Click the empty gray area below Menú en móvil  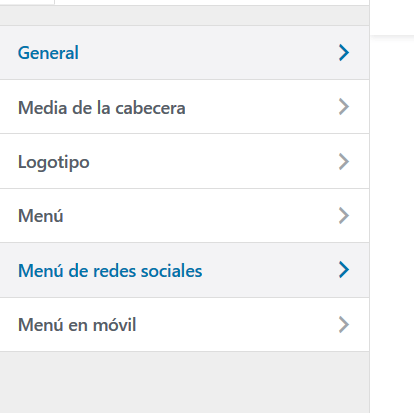coord(184,382)
